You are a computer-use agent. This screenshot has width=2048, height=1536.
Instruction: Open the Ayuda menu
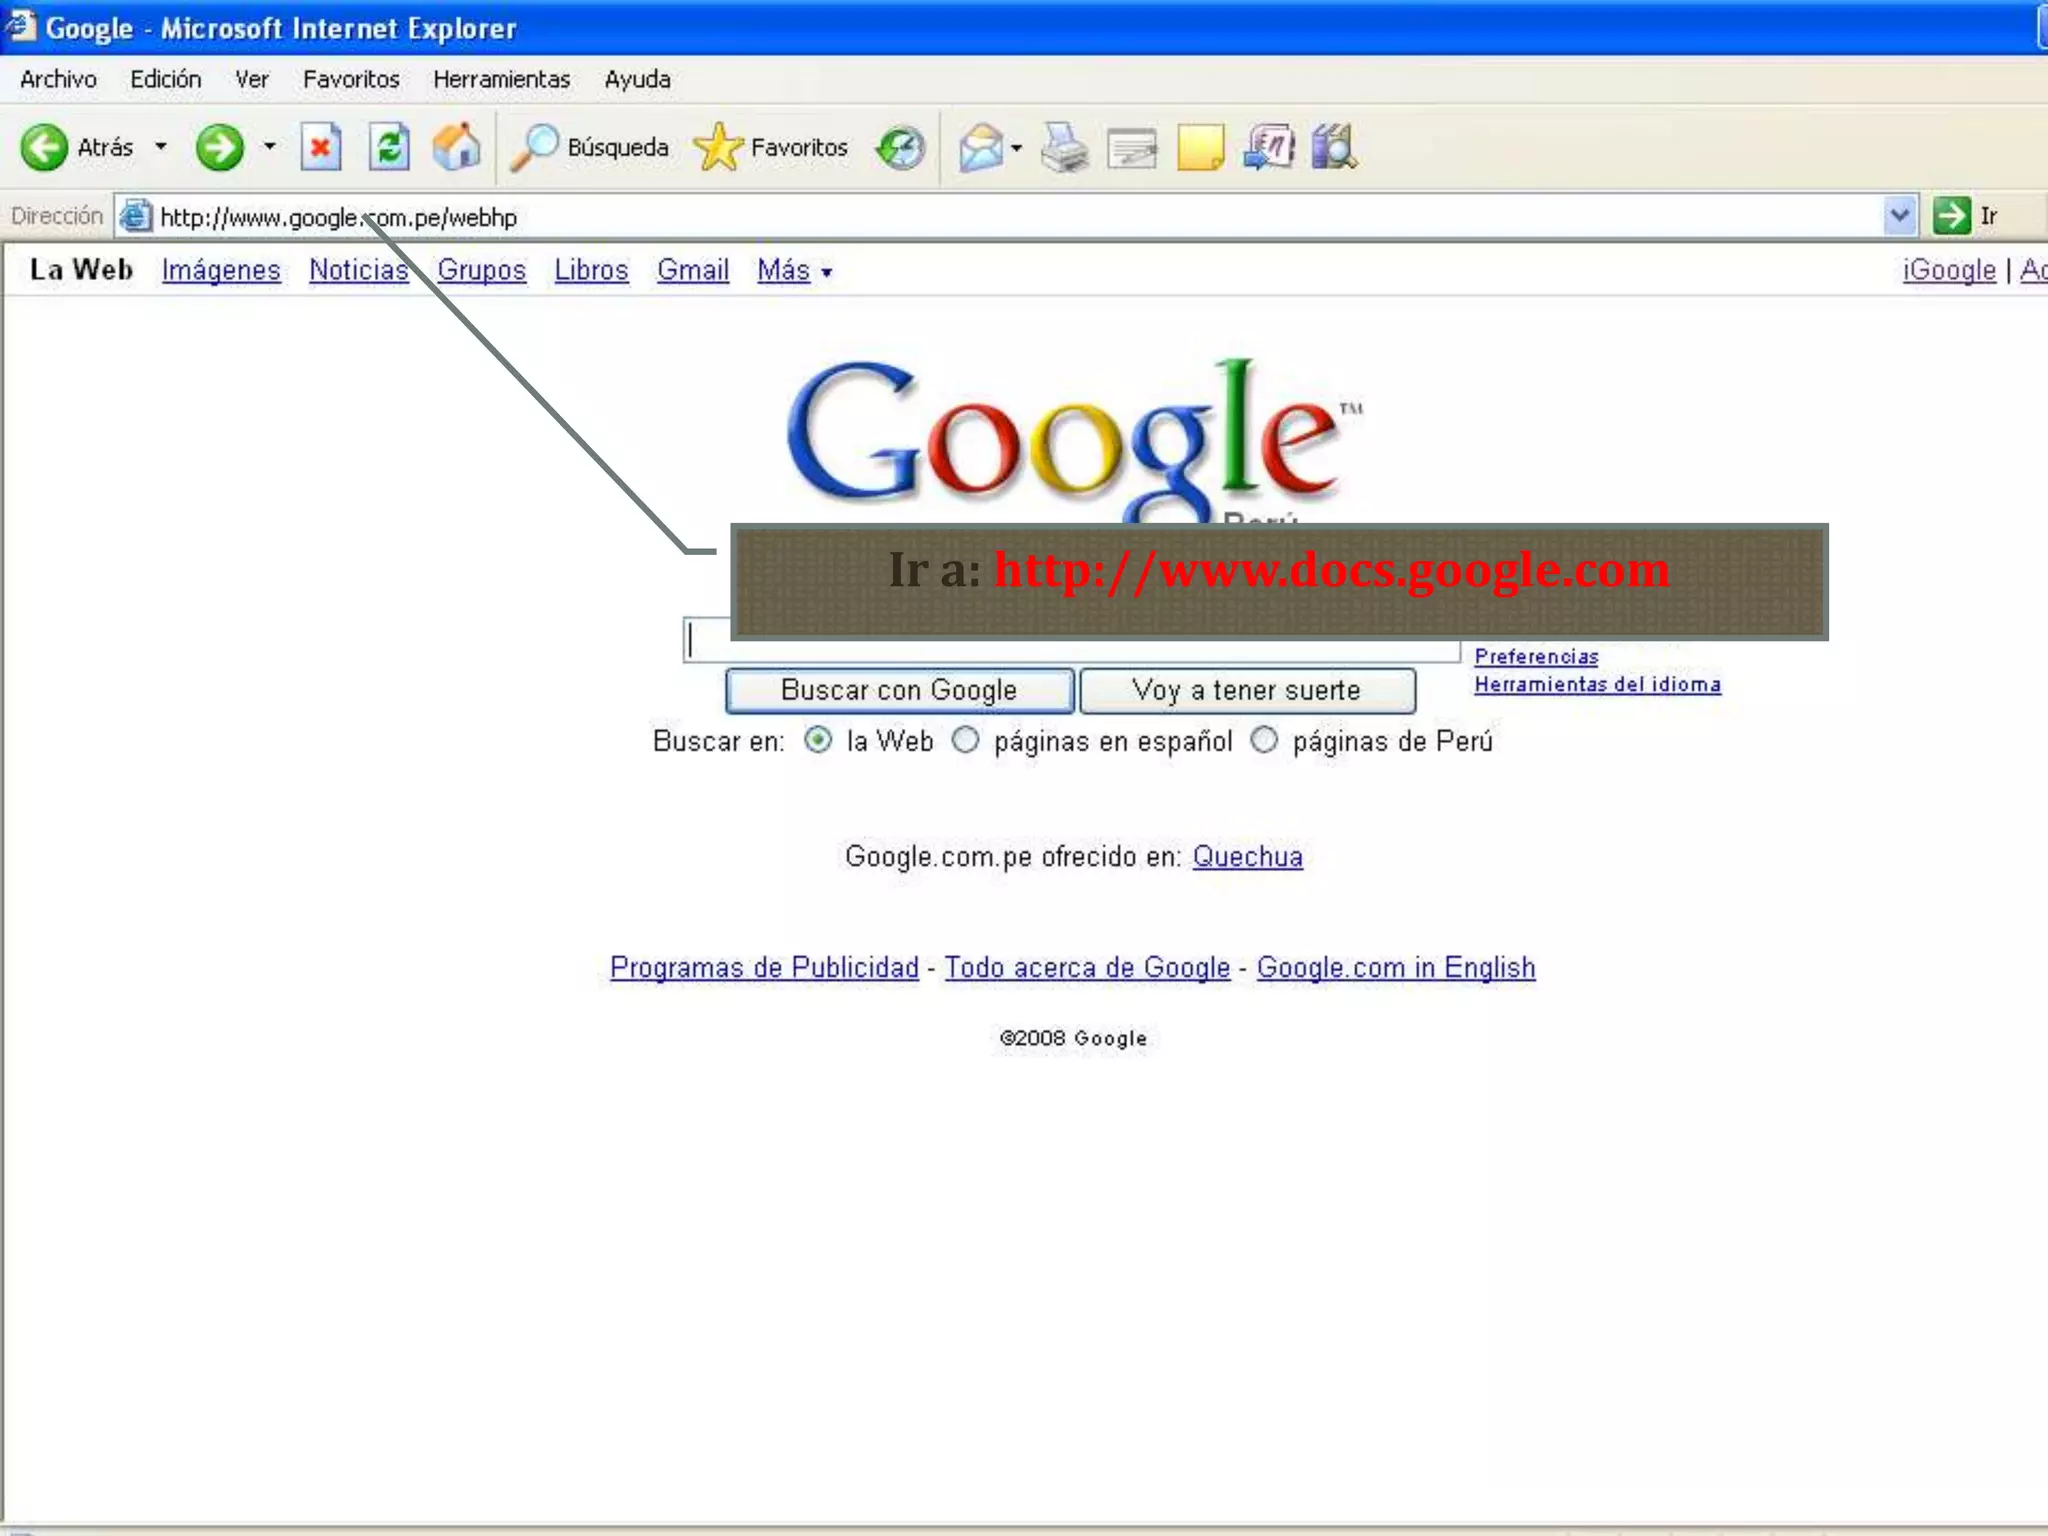pos(637,79)
